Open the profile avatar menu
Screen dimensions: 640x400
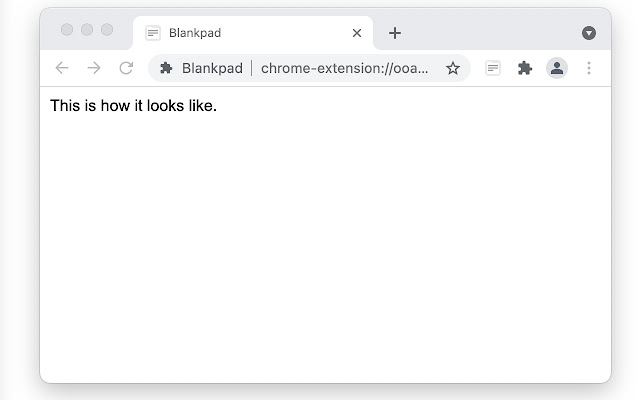click(557, 68)
